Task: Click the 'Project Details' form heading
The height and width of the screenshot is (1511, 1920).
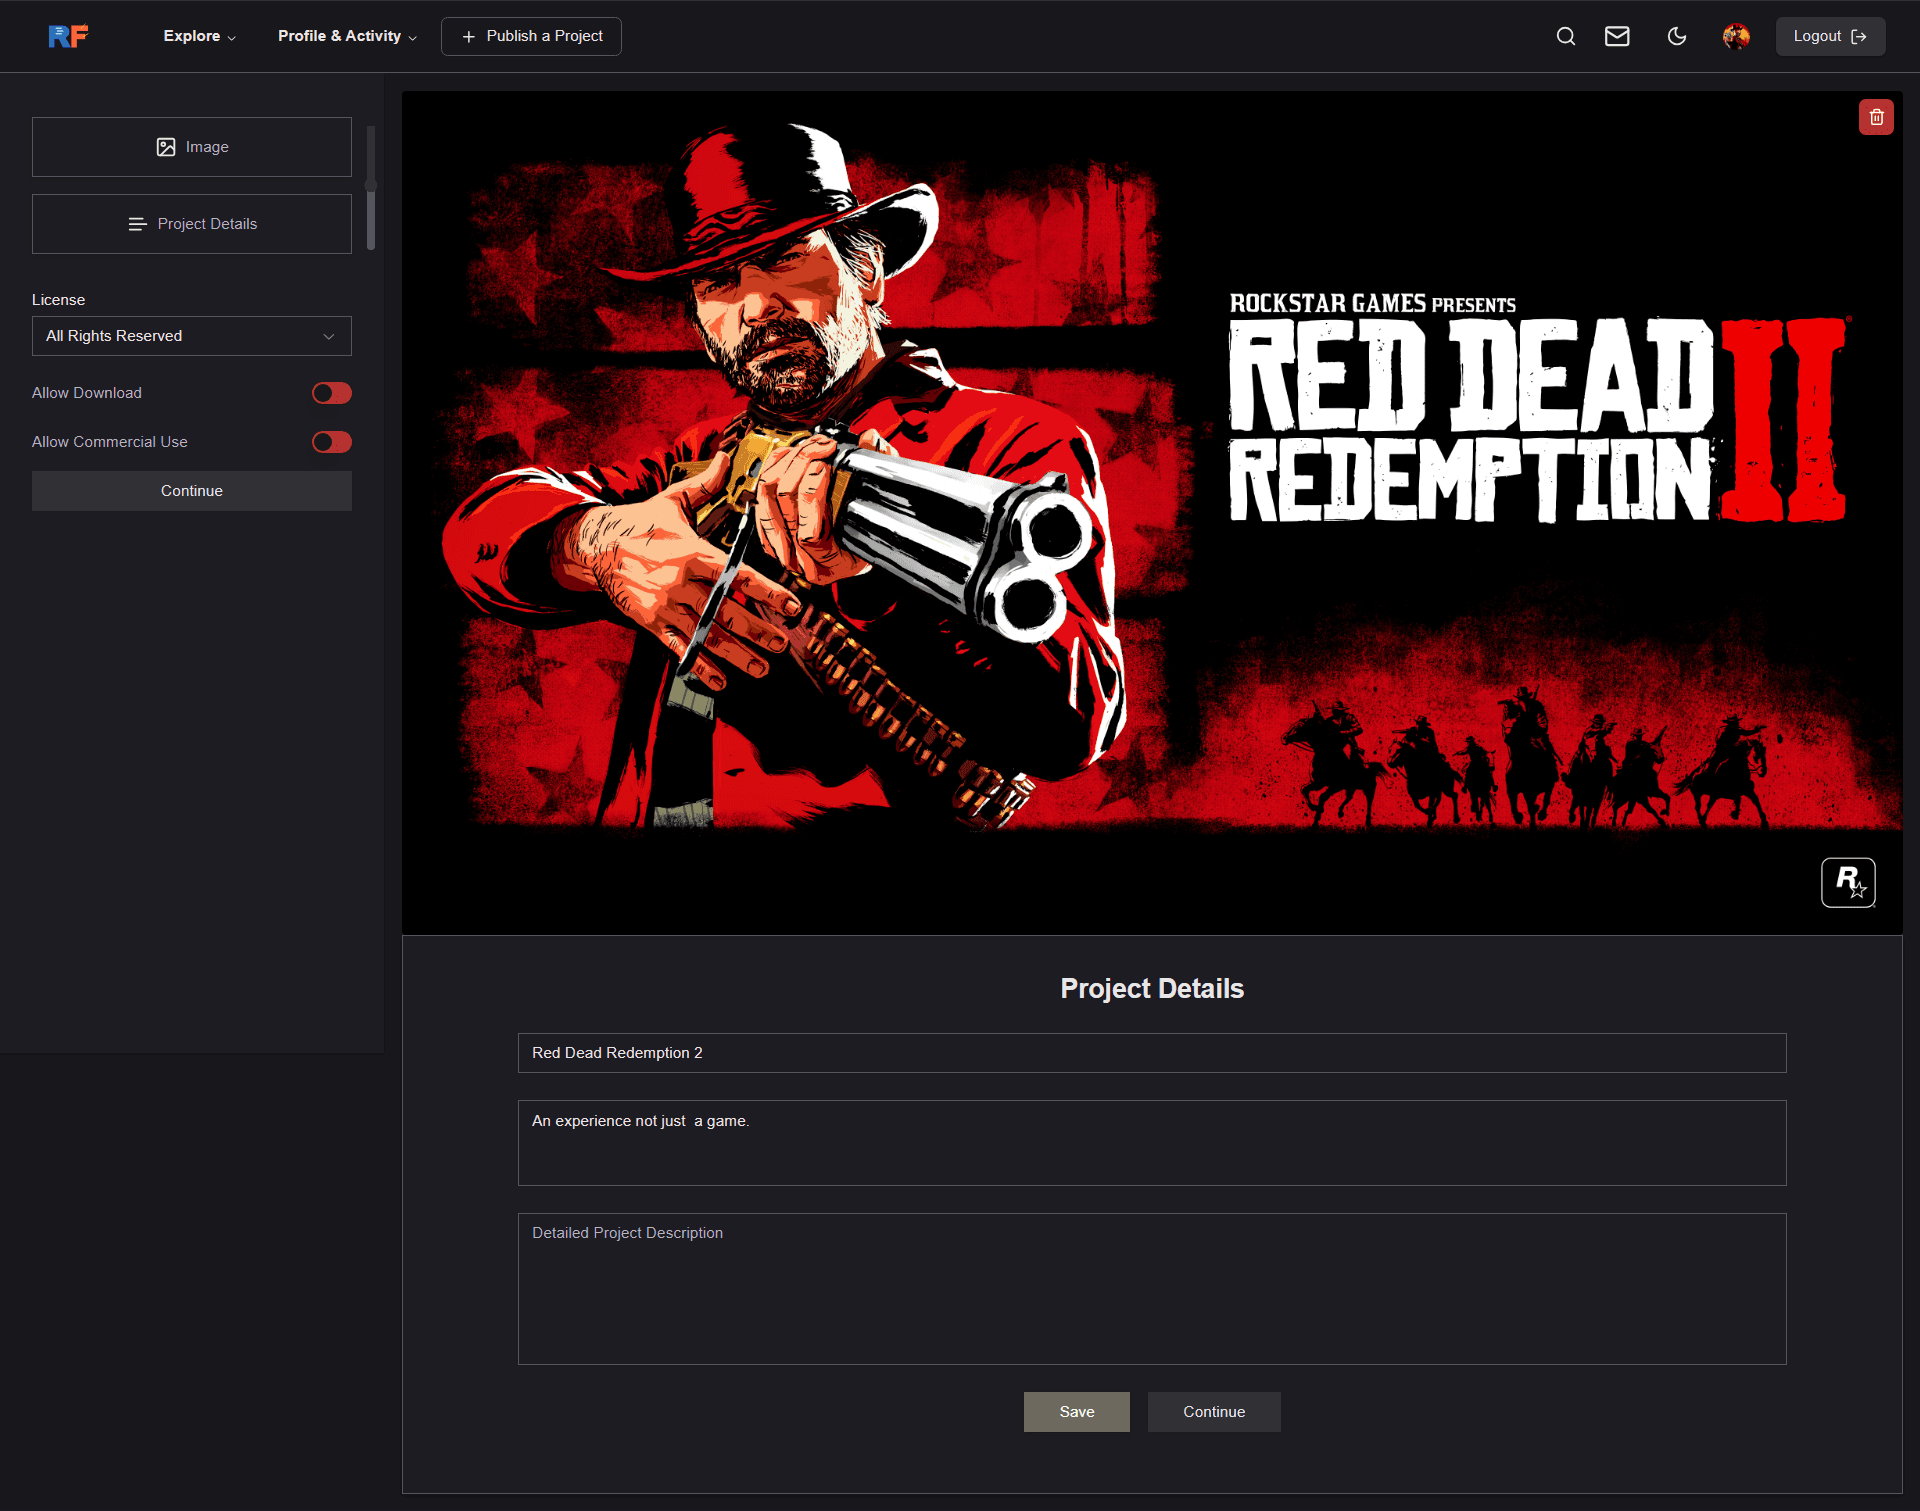Action: (1152, 988)
